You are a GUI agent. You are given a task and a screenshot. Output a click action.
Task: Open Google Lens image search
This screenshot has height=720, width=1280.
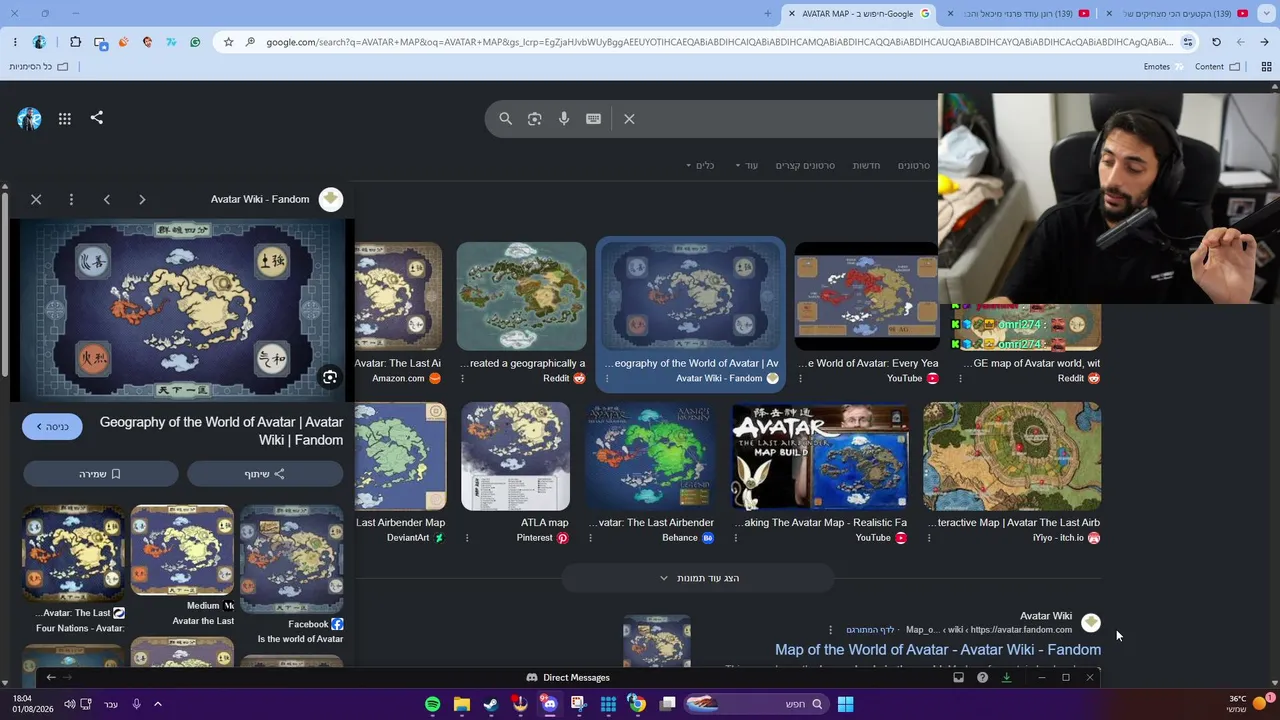pos(535,119)
